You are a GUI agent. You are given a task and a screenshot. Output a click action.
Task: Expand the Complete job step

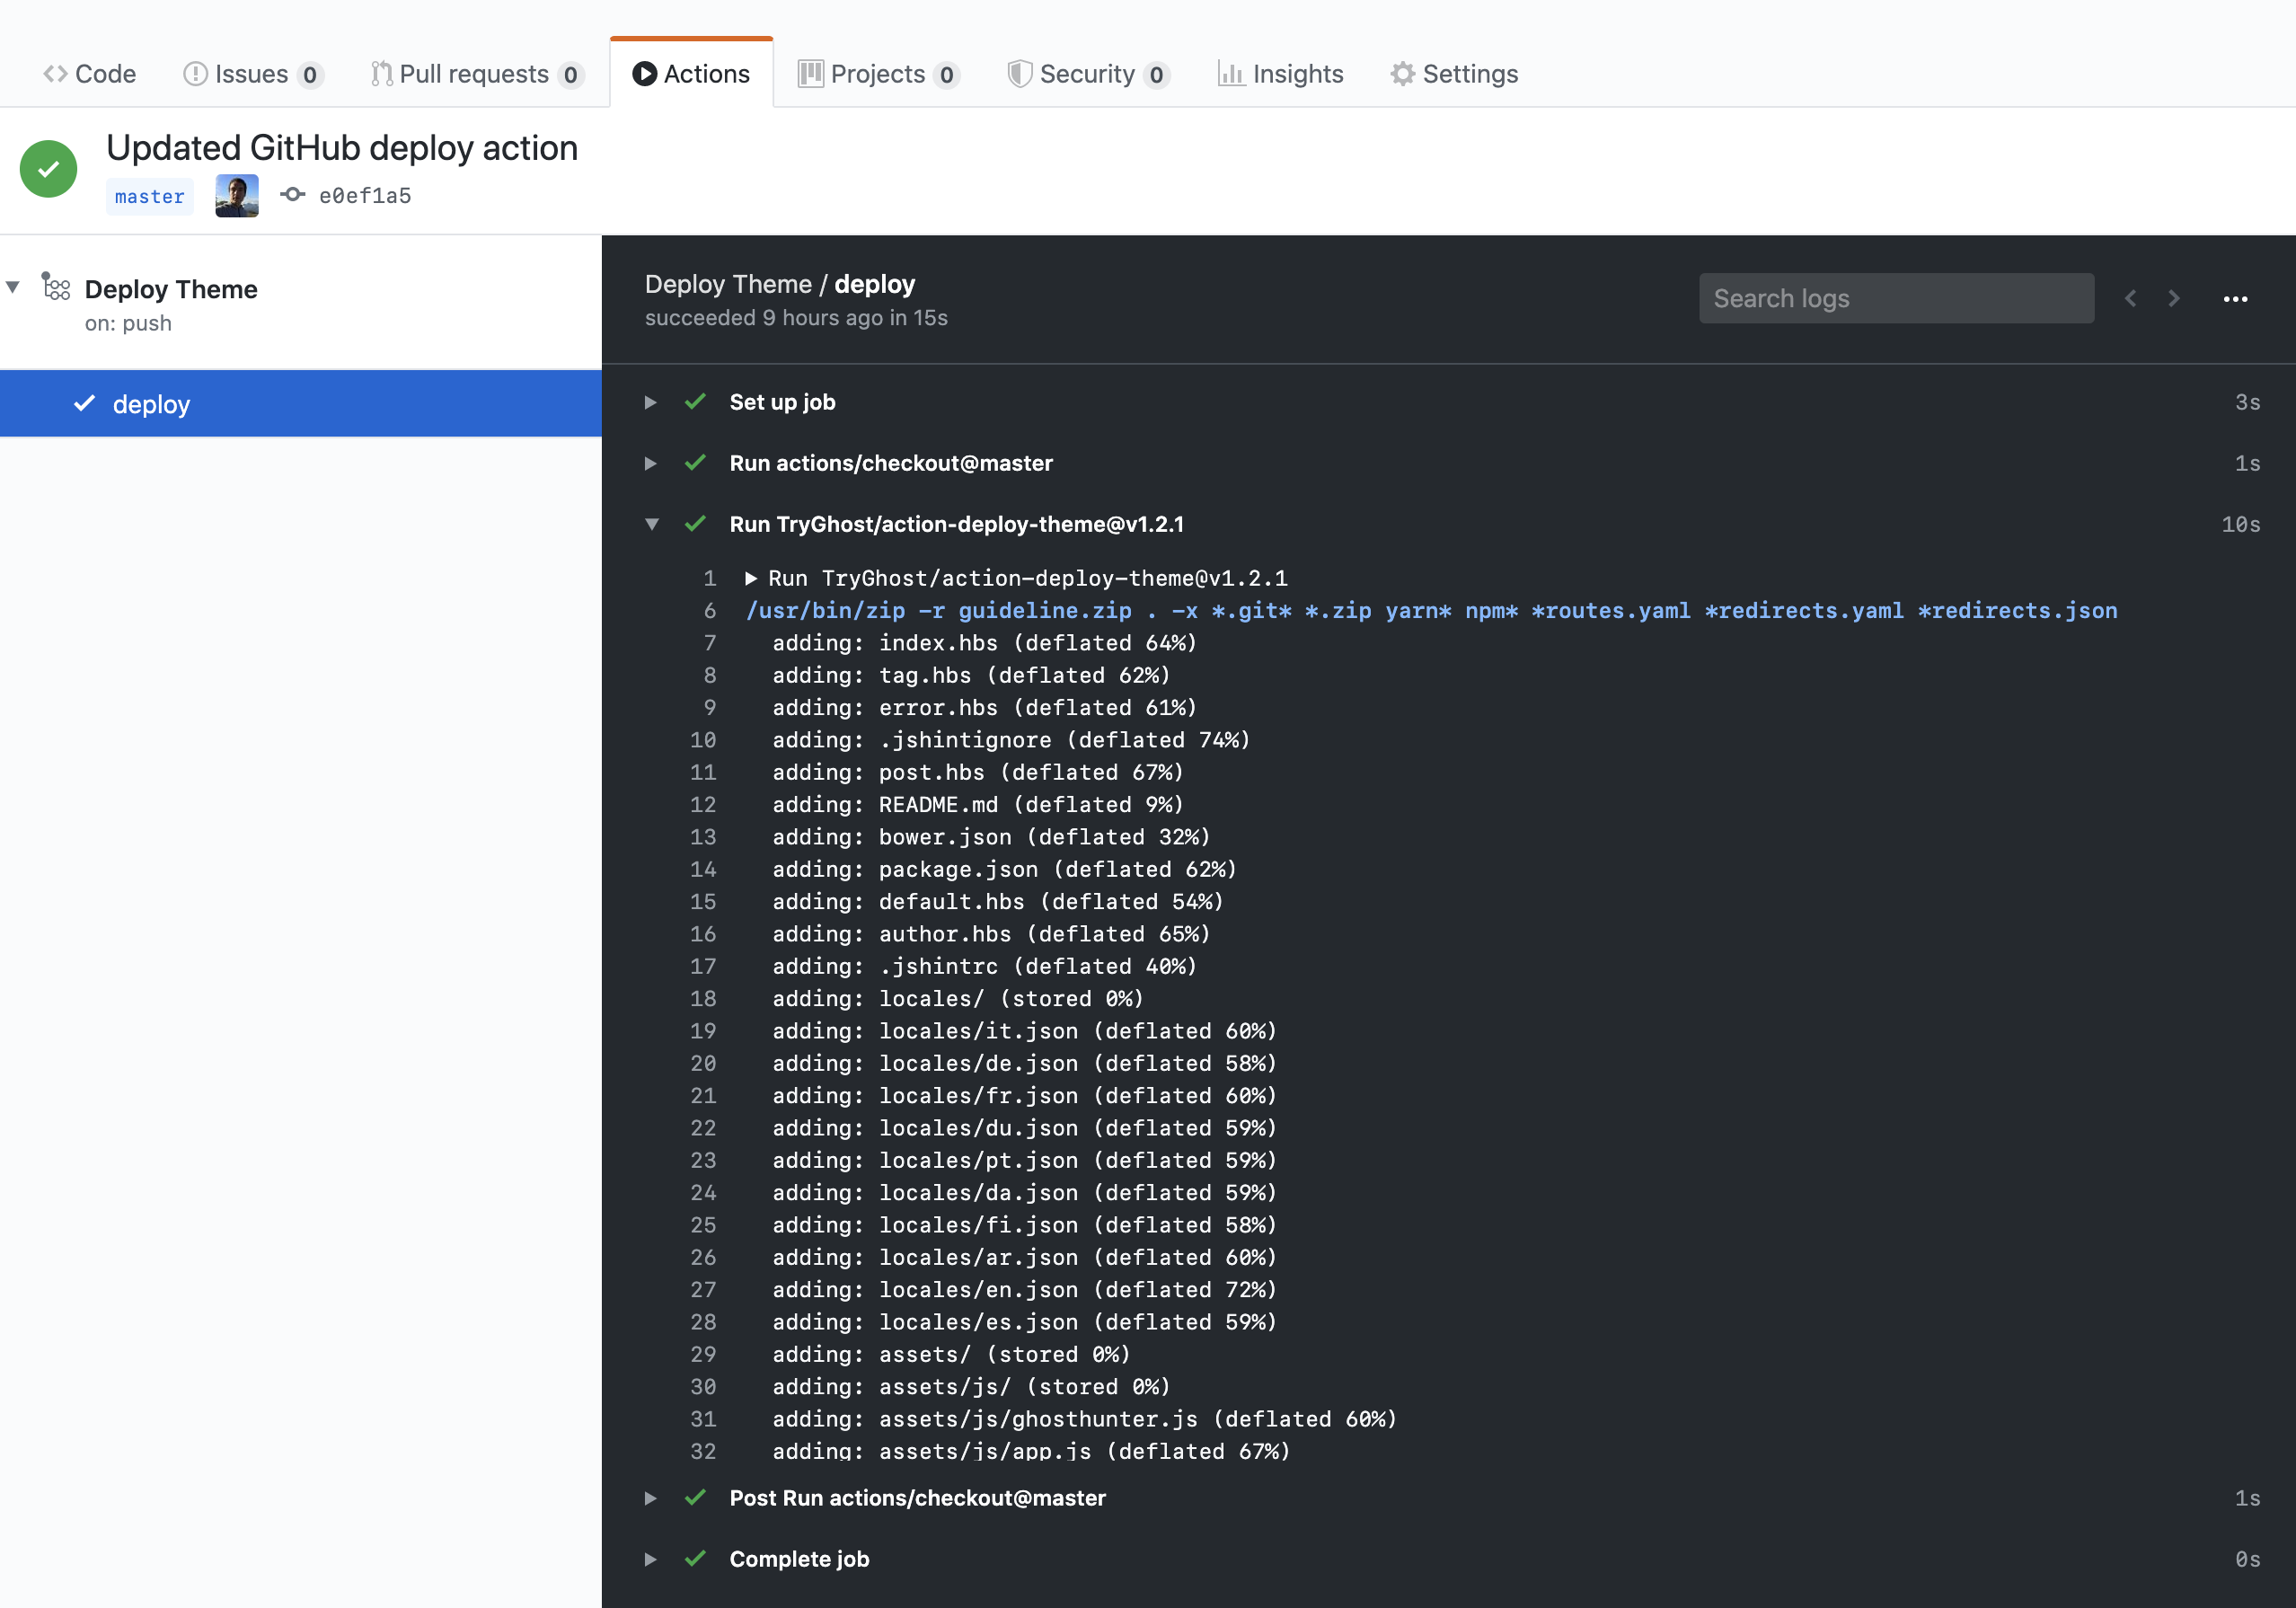click(651, 1559)
